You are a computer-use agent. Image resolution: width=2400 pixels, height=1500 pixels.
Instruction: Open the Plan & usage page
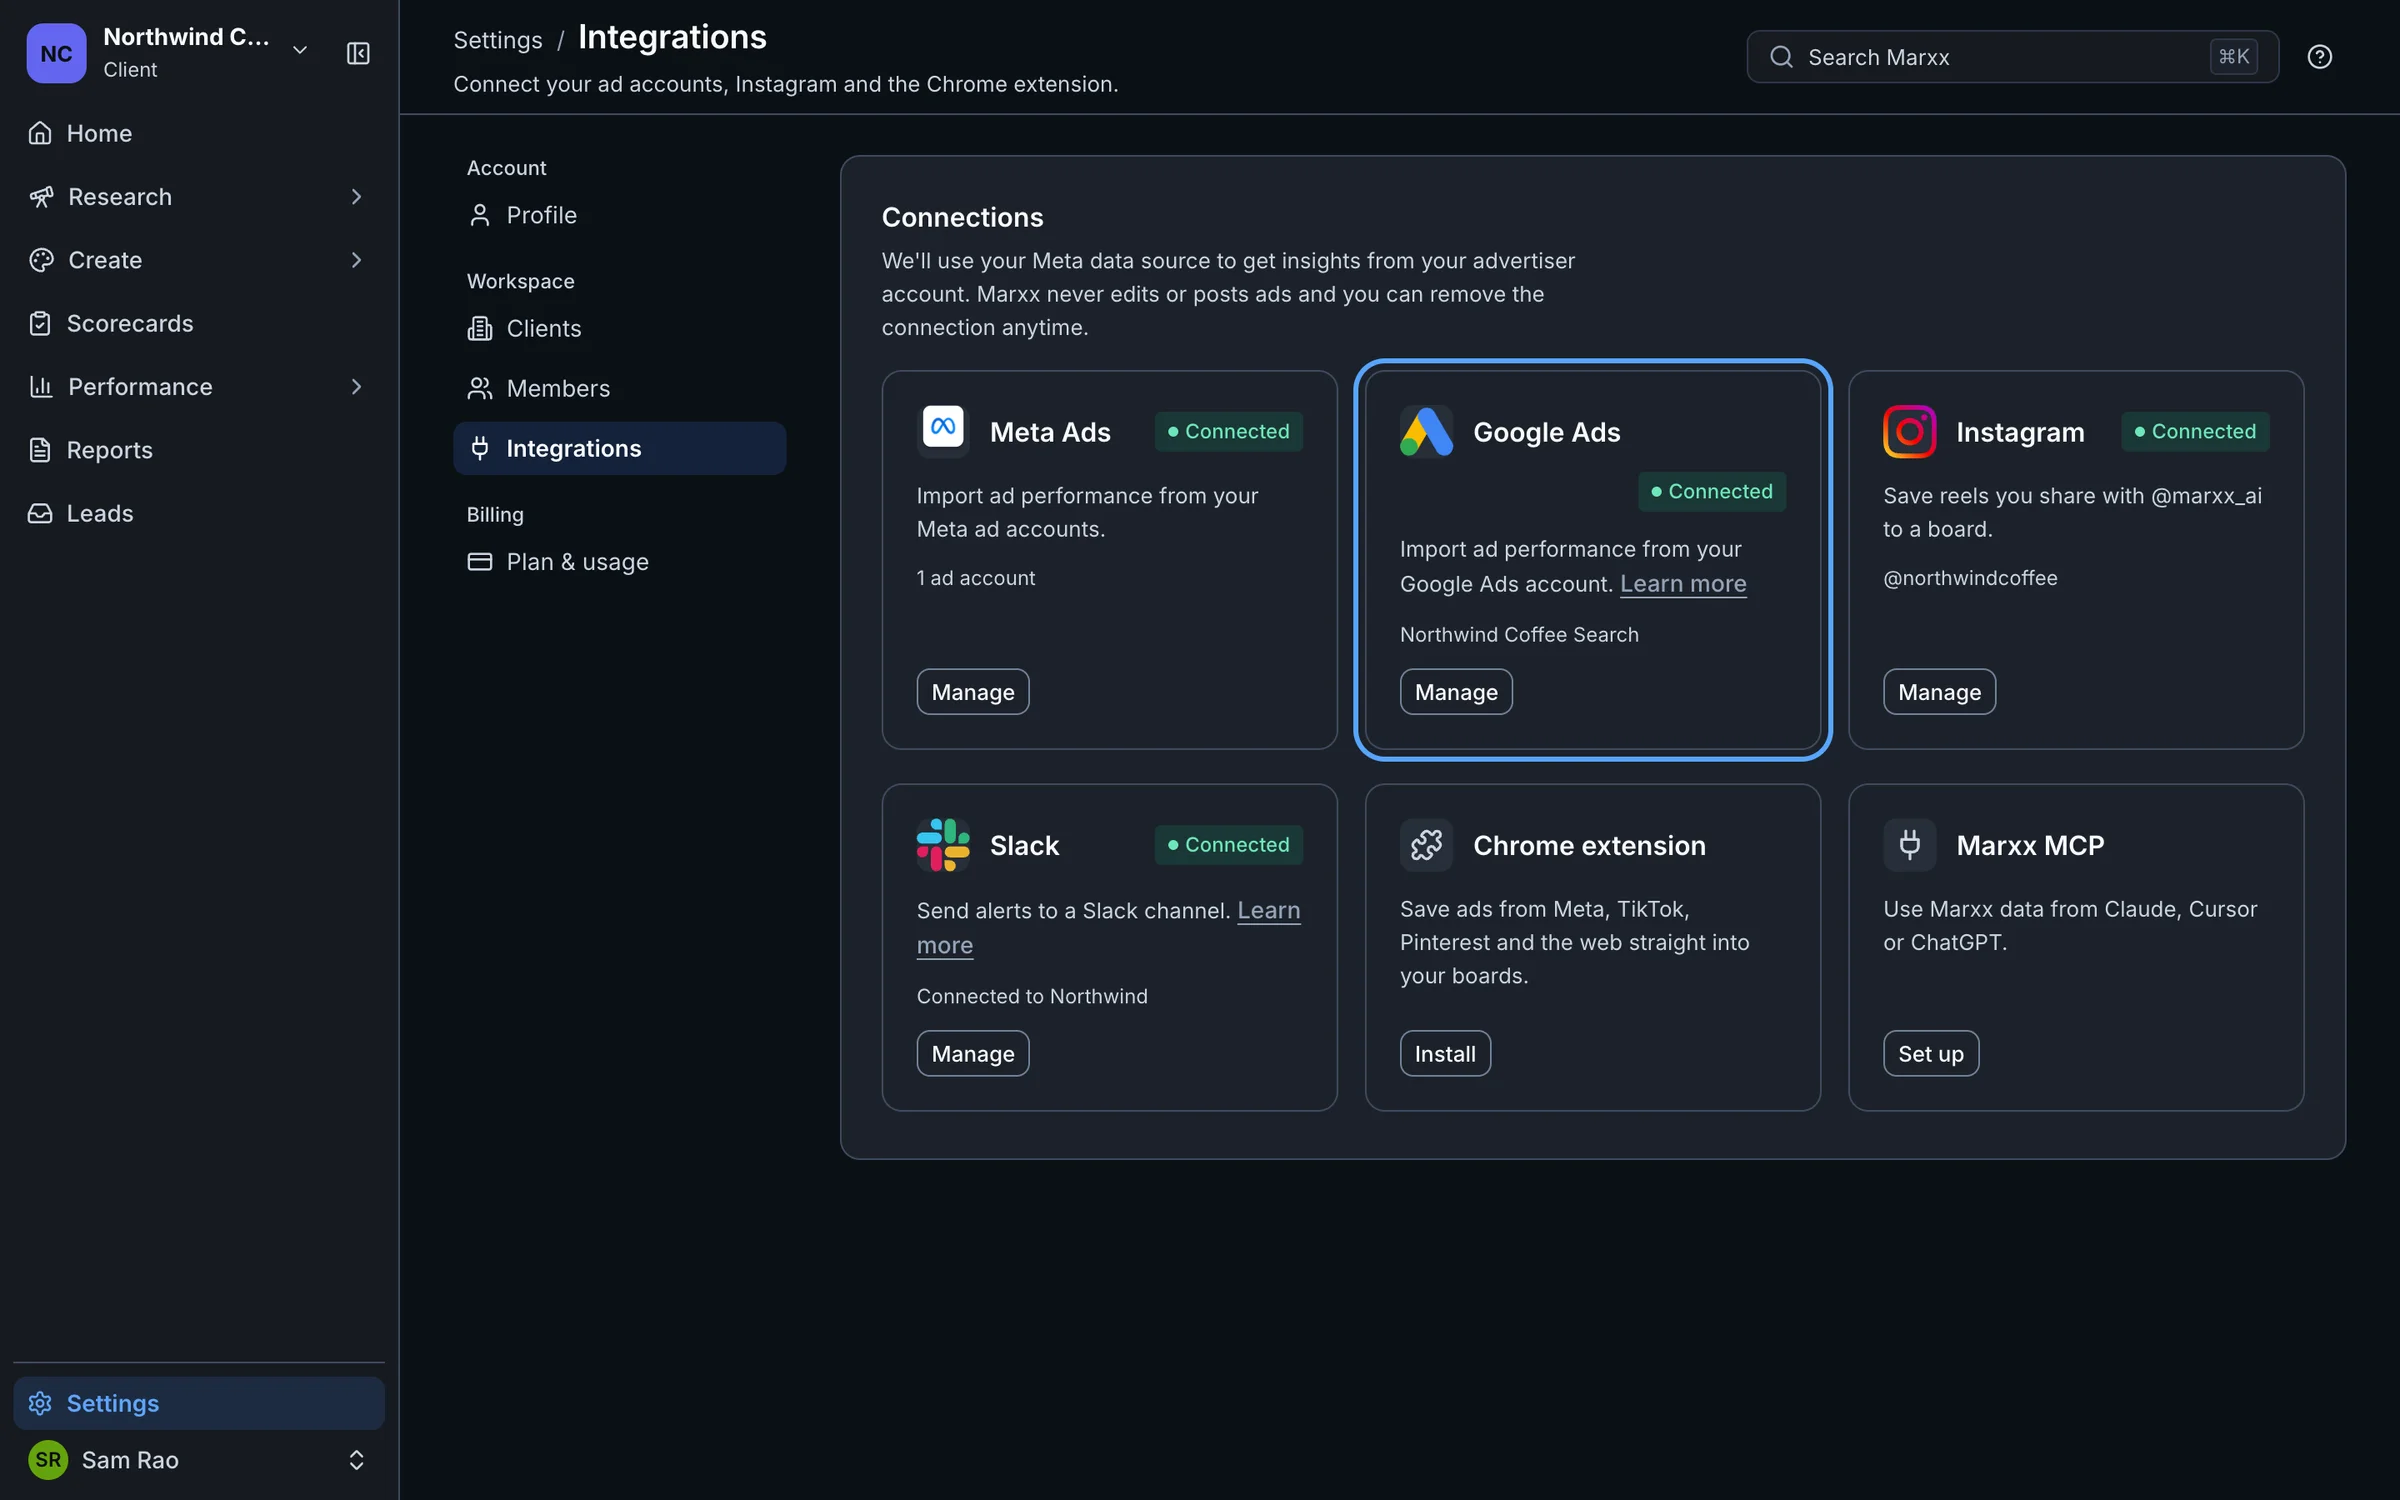[619, 562]
